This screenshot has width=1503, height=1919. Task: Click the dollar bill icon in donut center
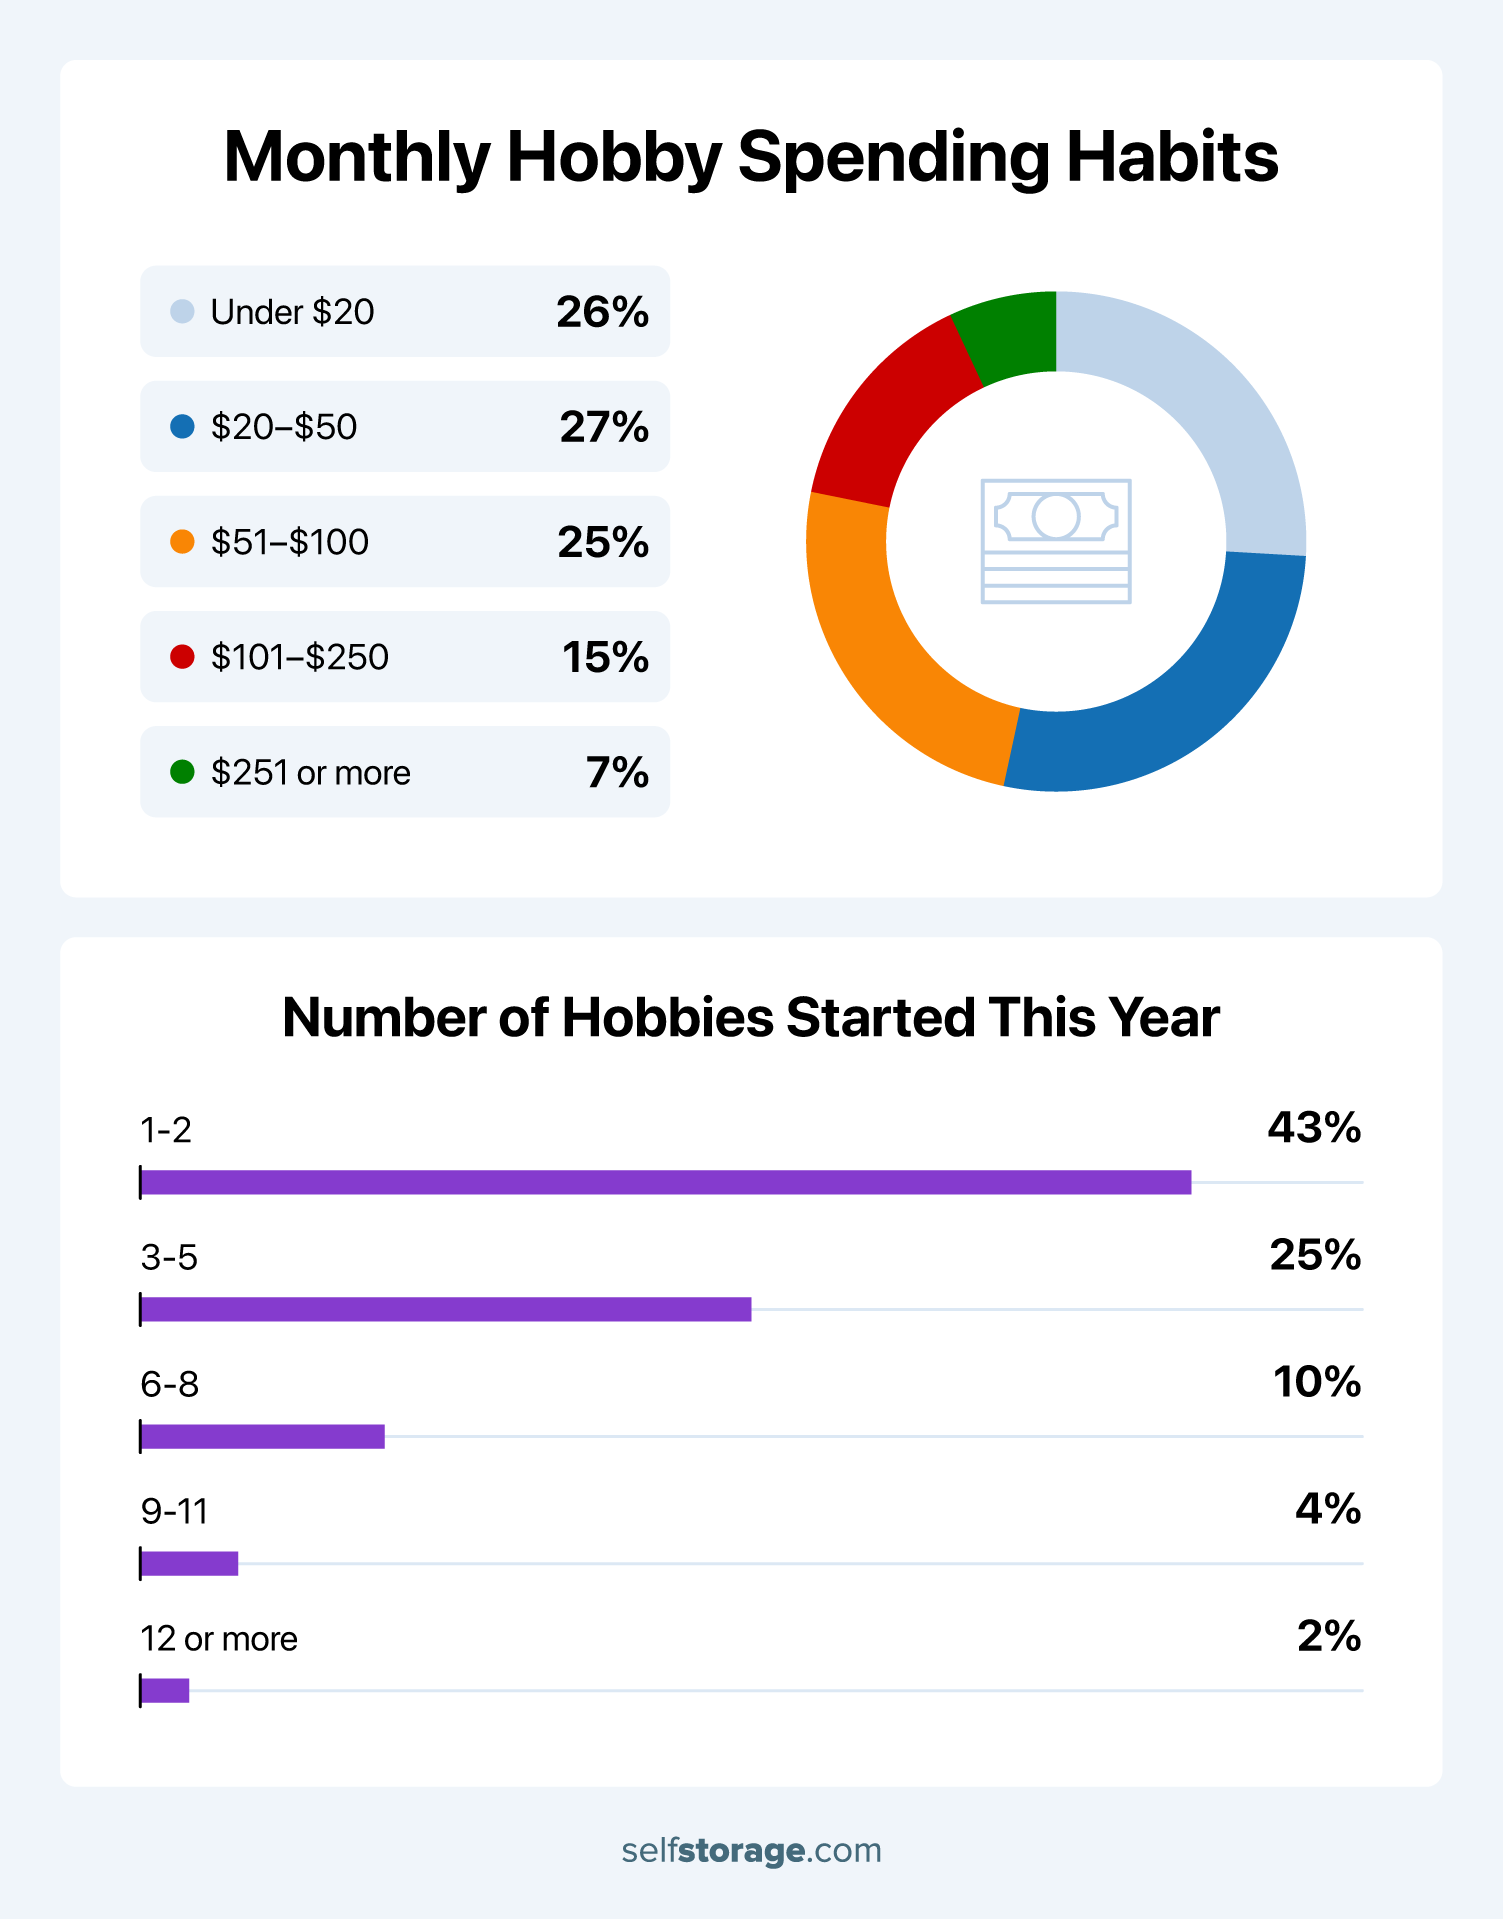(1055, 541)
